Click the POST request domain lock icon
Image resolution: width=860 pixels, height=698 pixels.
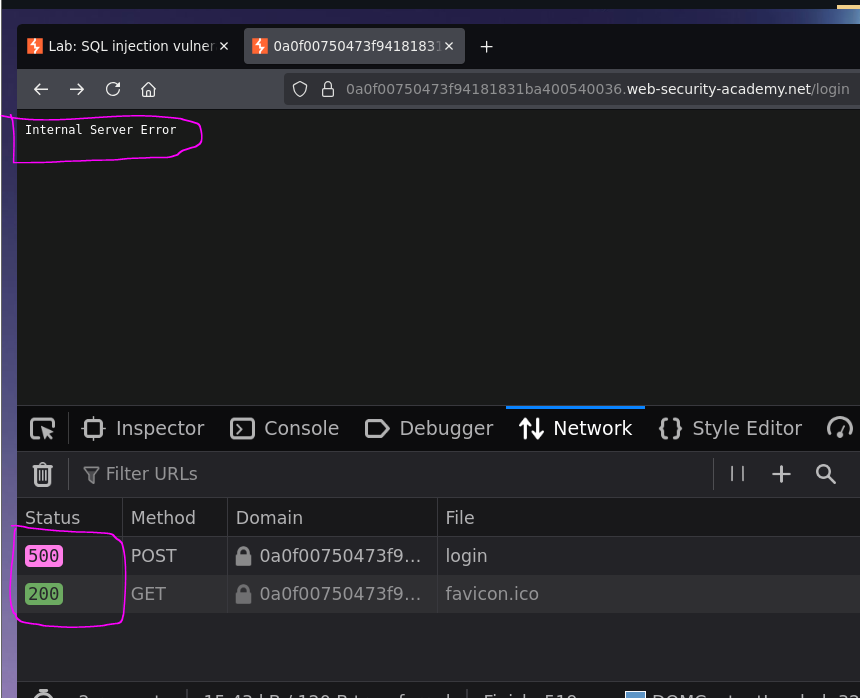(x=243, y=556)
